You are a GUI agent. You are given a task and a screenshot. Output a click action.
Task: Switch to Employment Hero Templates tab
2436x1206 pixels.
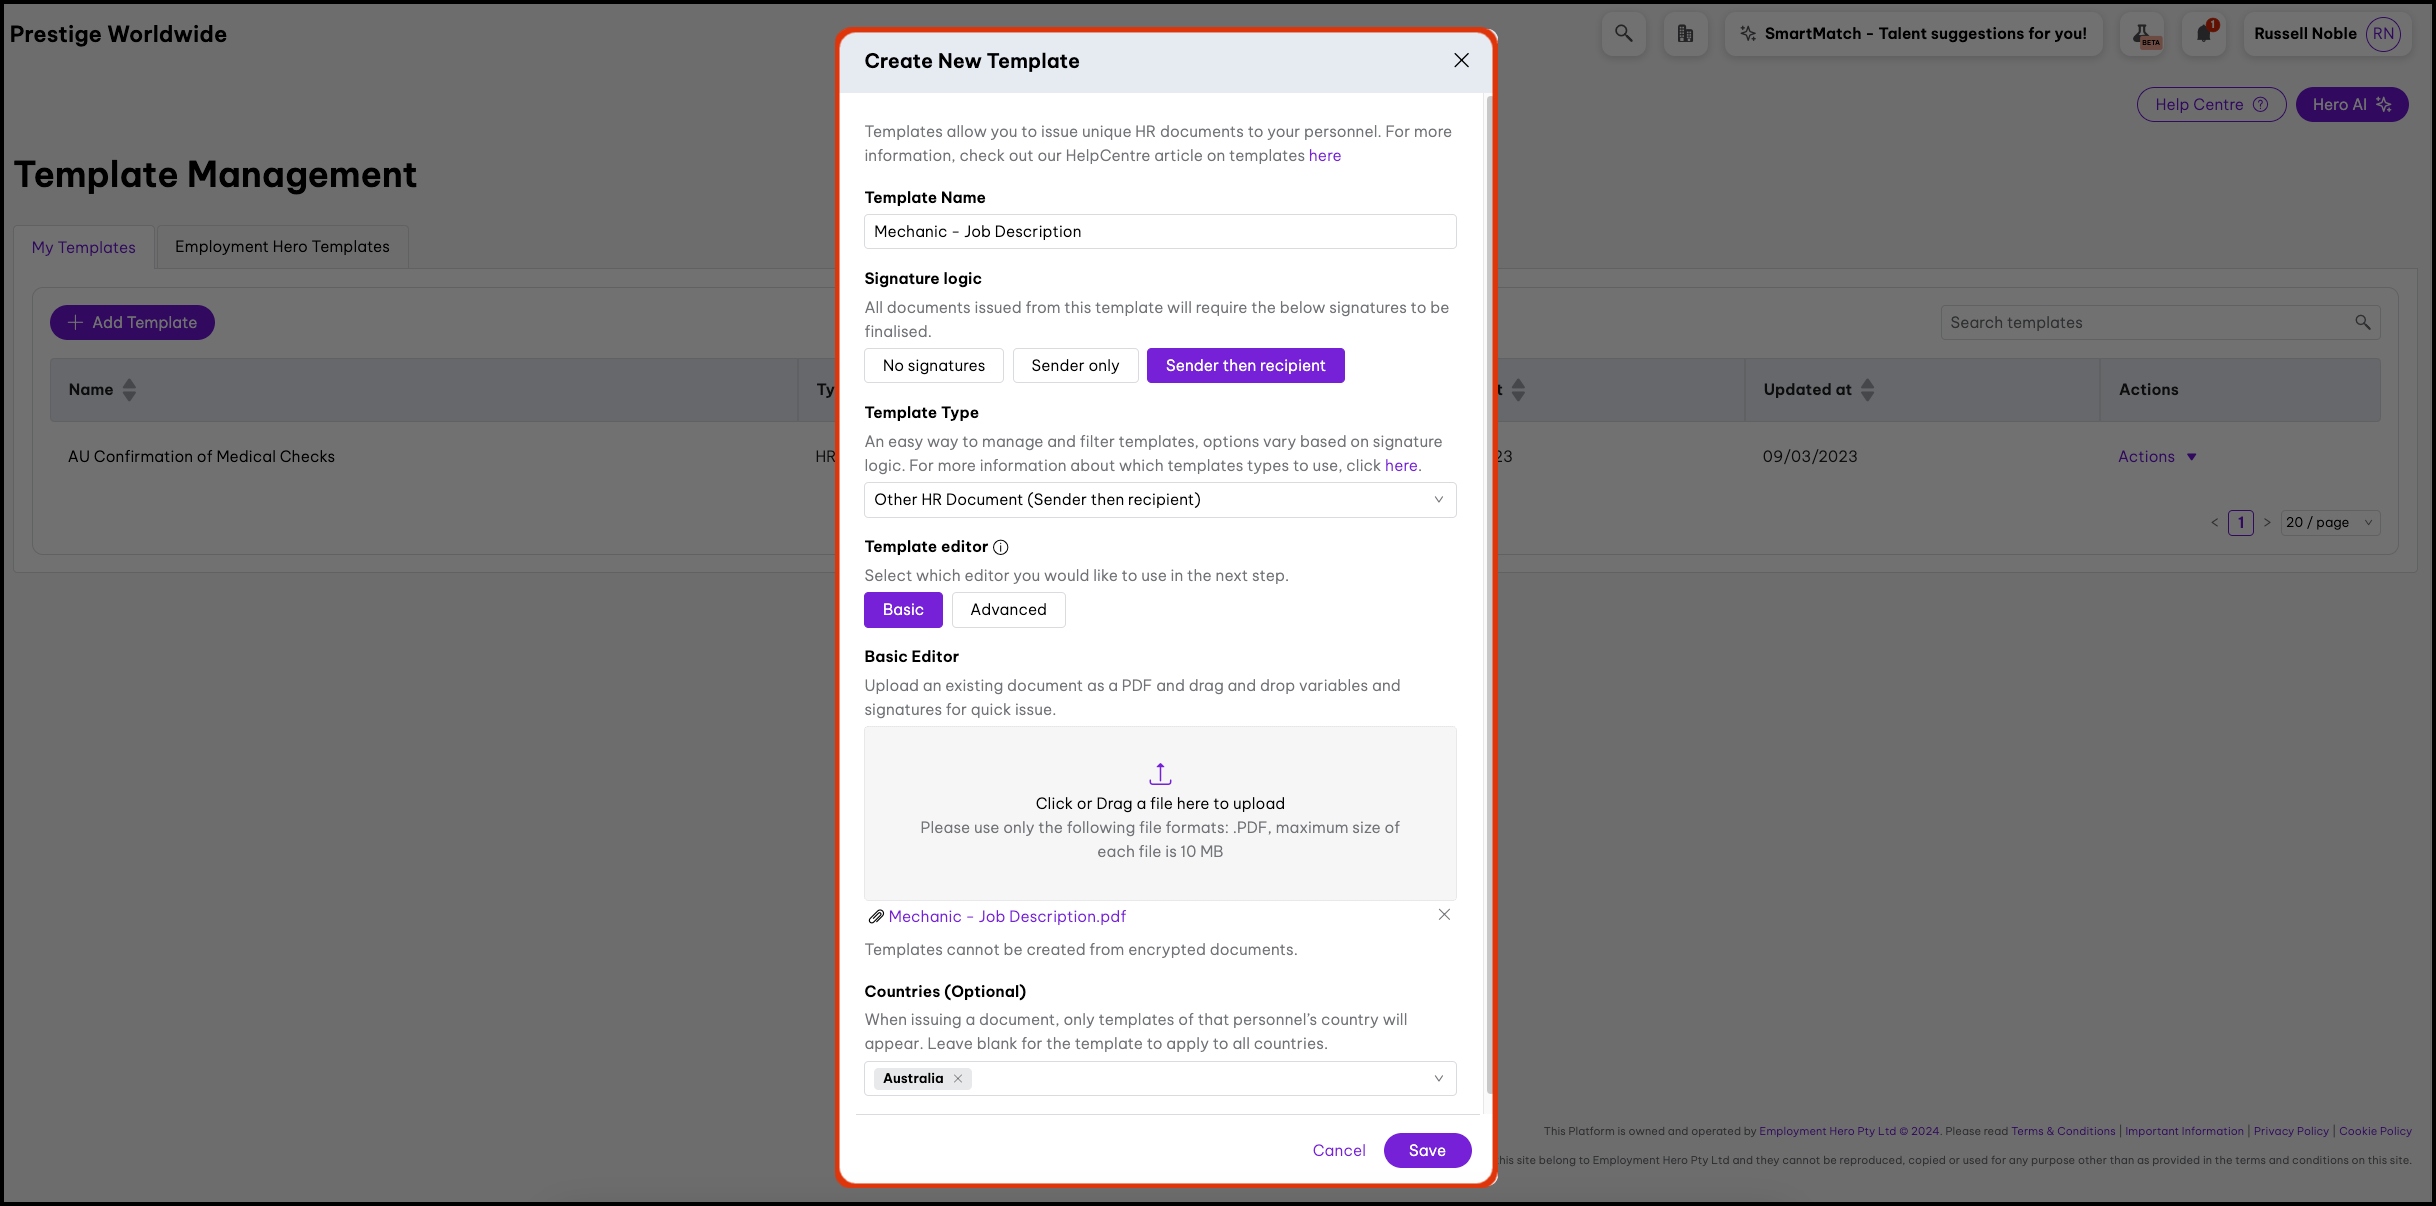point(282,247)
